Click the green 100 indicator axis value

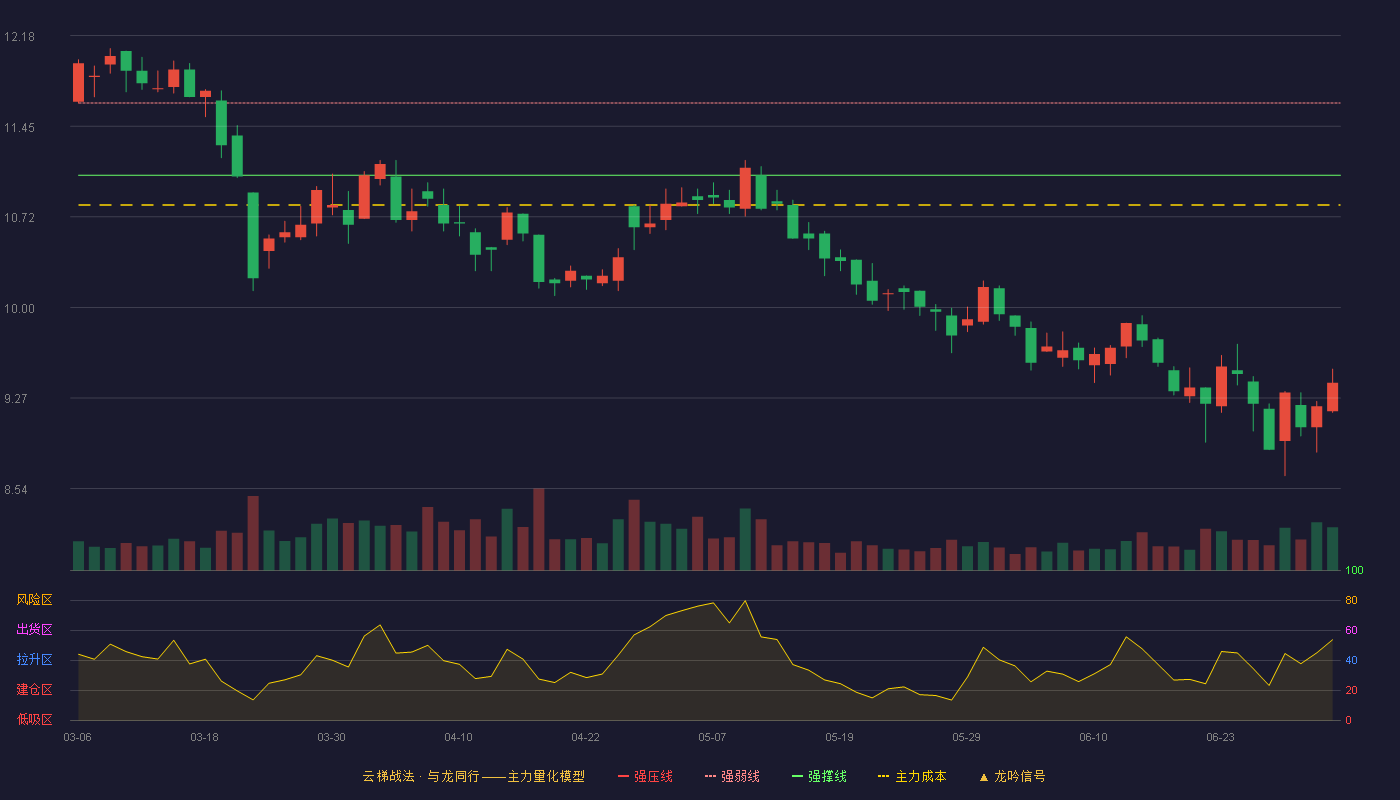pos(1354,570)
